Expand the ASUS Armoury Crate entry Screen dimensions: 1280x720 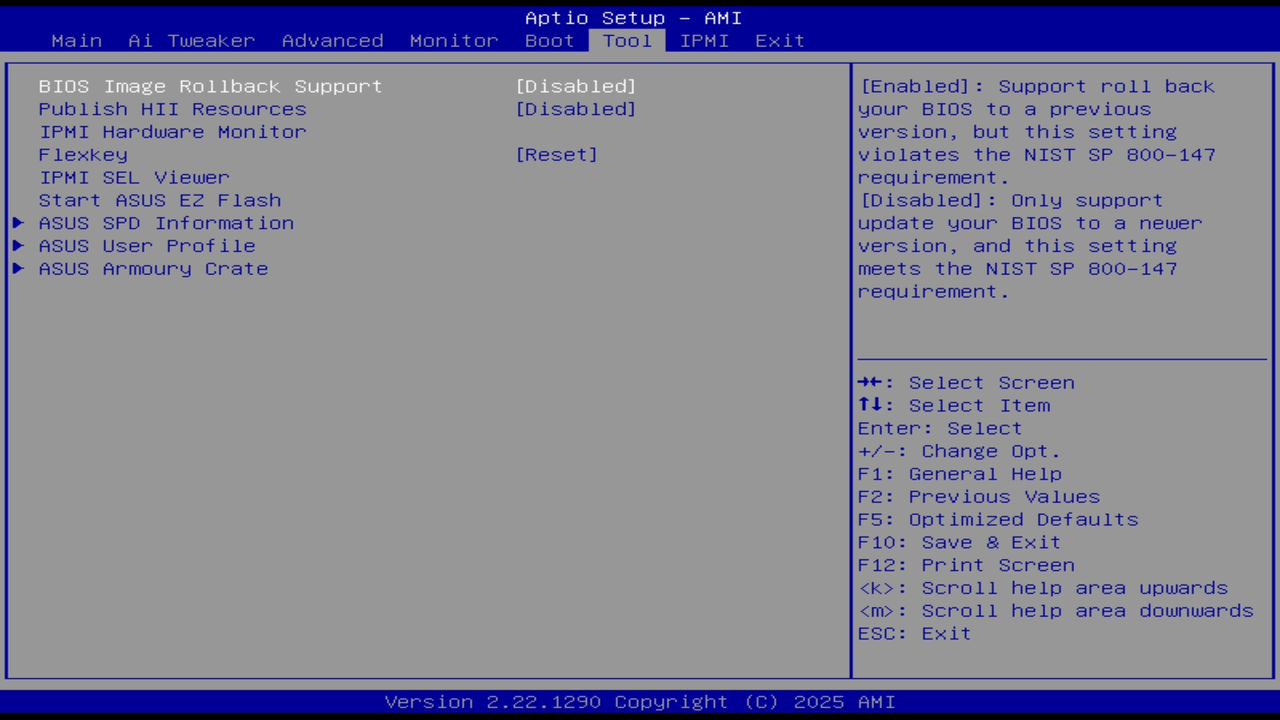(x=153, y=268)
